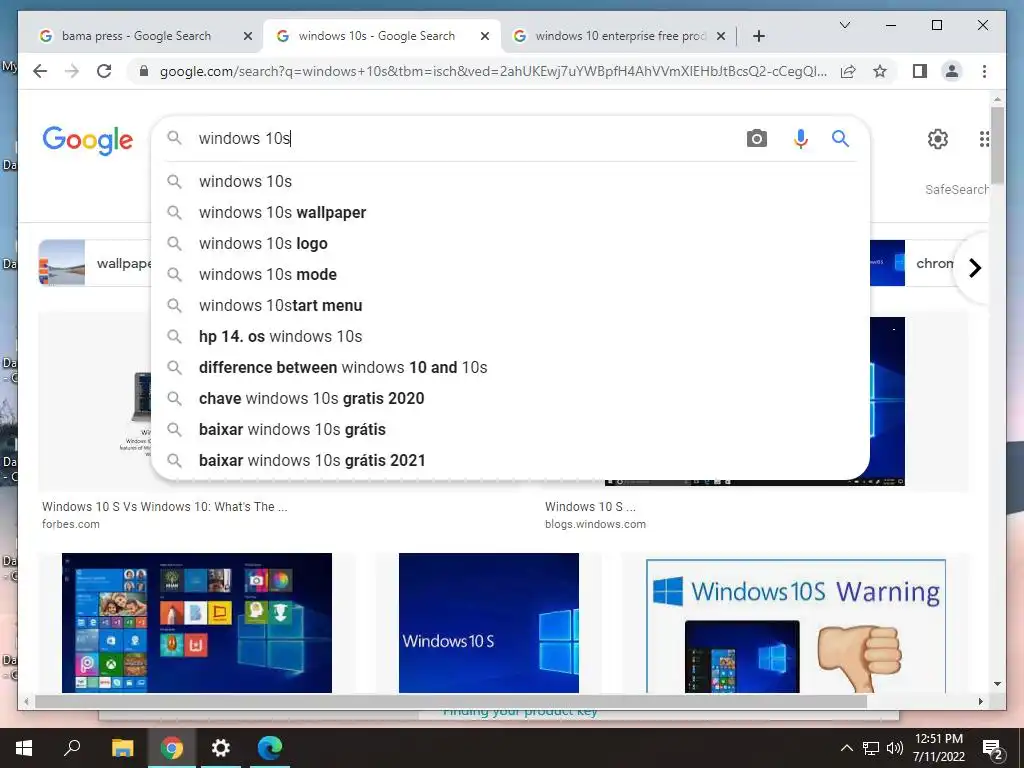Screen dimensions: 1024x768
Task: Choose suggestion 'windows 10s'
Action: tap(509, 182)
